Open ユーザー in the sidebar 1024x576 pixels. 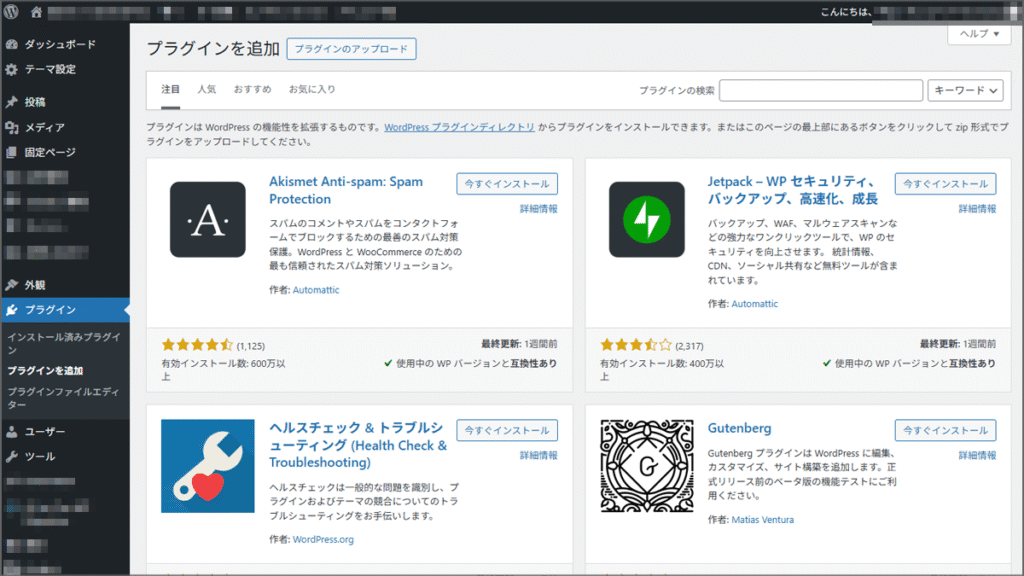pos(45,432)
